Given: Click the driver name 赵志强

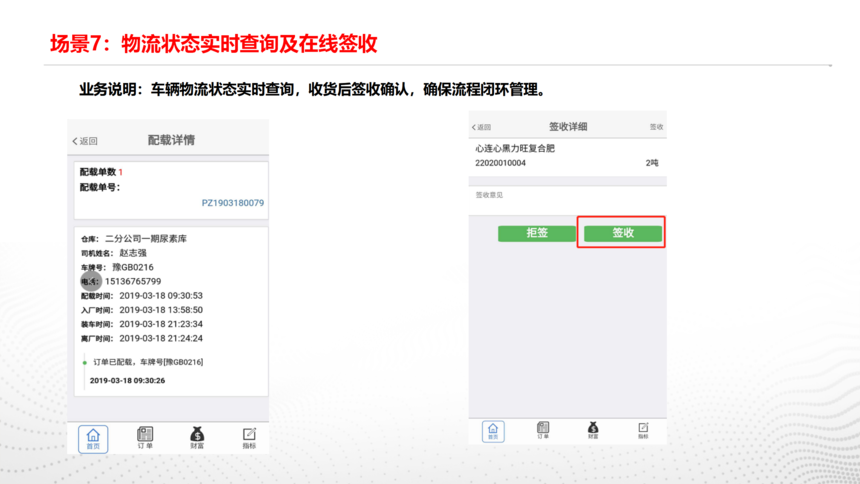Looking at the screenshot, I should (x=133, y=253).
